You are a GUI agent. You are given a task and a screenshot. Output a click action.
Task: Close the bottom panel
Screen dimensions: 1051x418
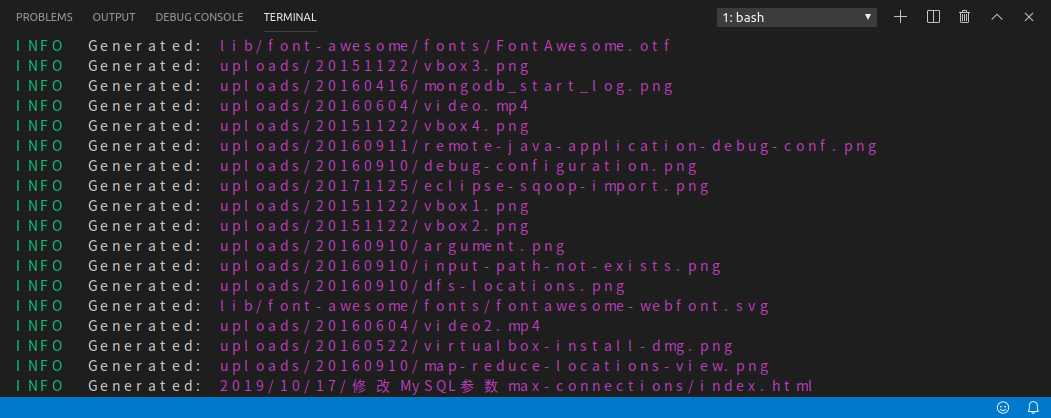tap(1029, 17)
